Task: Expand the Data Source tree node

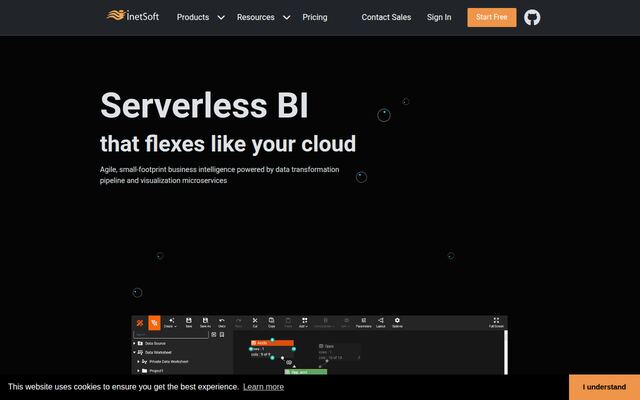Action: pos(134,343)
